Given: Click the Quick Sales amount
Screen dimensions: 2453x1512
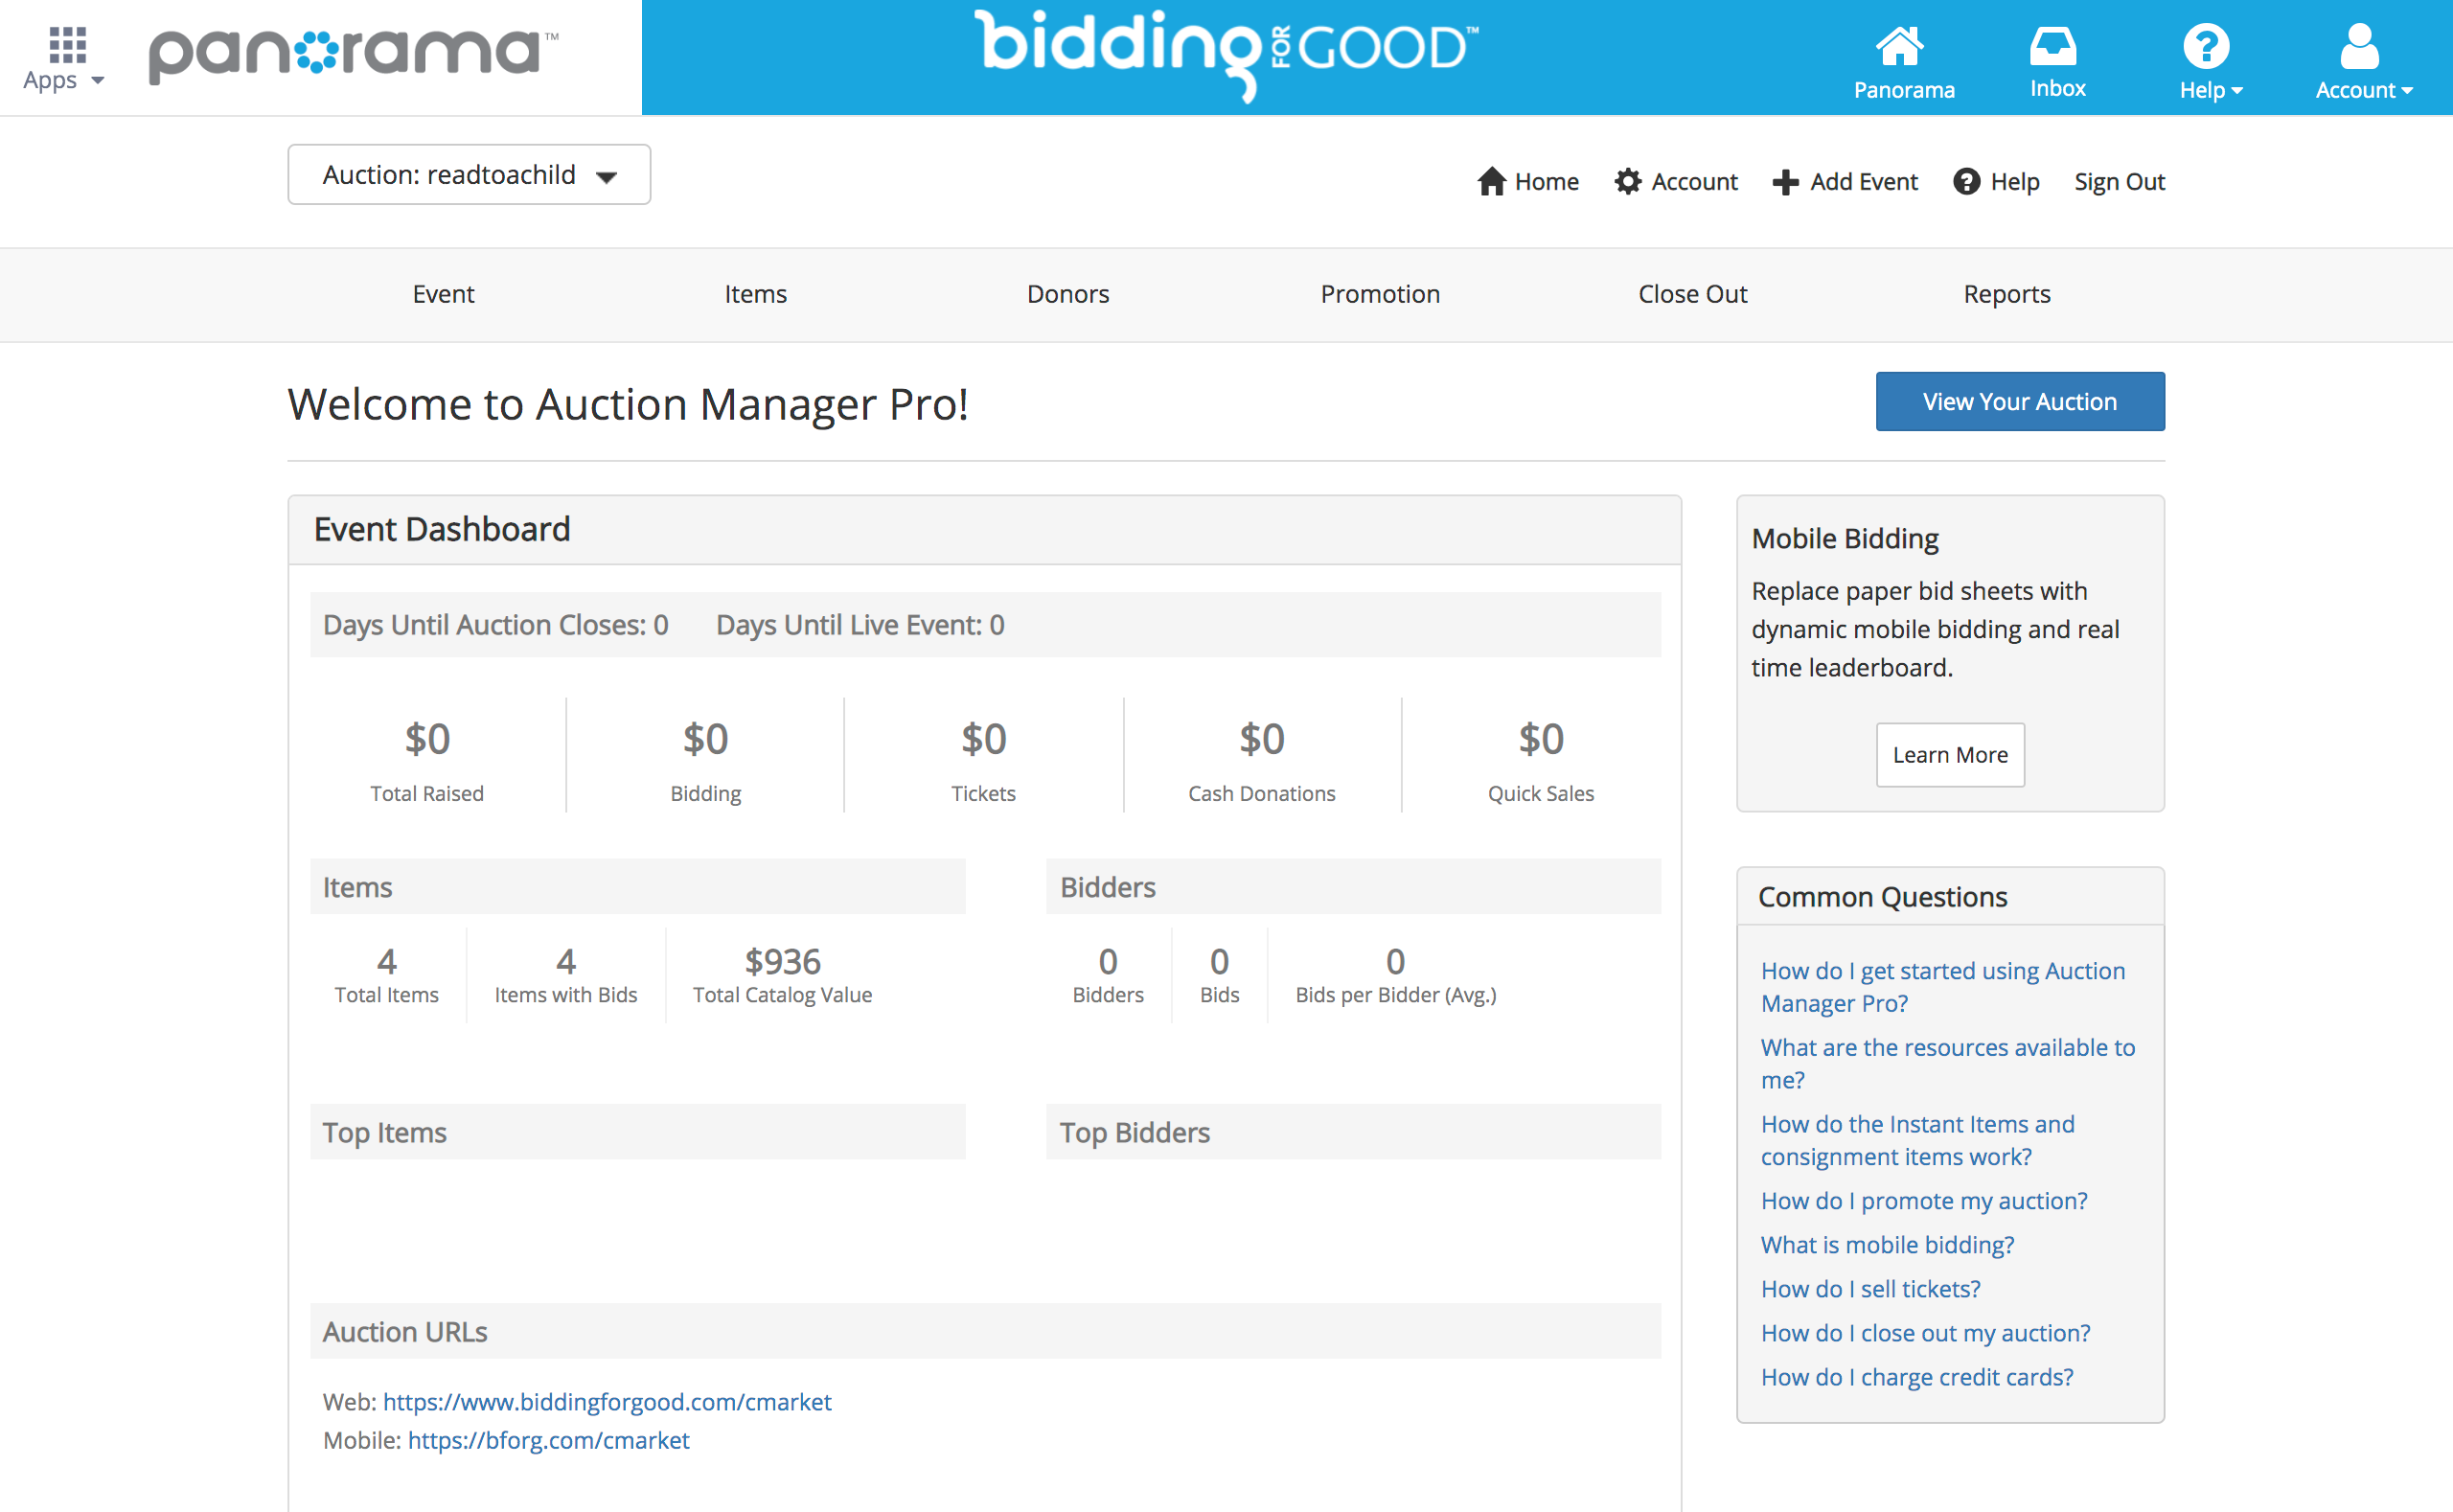Looking at the screenshot, I should pyautogui.click(x=1541, y=739).
